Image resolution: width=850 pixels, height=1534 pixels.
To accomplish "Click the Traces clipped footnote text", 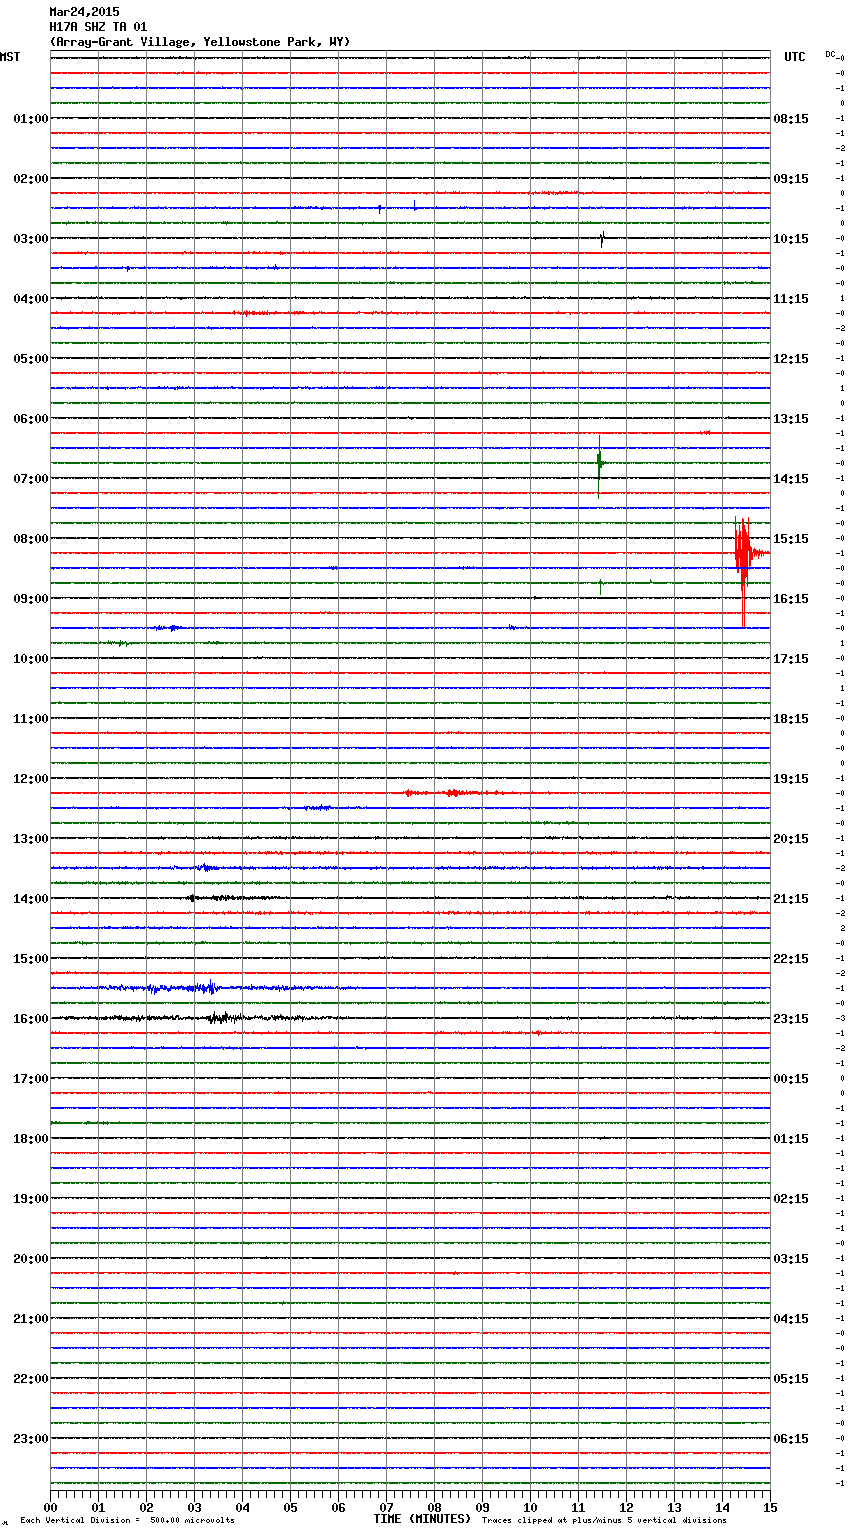I will [604, 1521].
